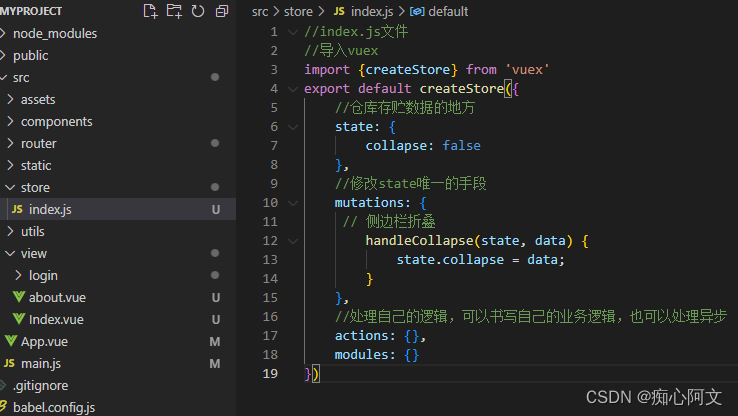Click the store breadcrumb segment
The width and height of the screenshot is (738, 416).
click(299, 11)
